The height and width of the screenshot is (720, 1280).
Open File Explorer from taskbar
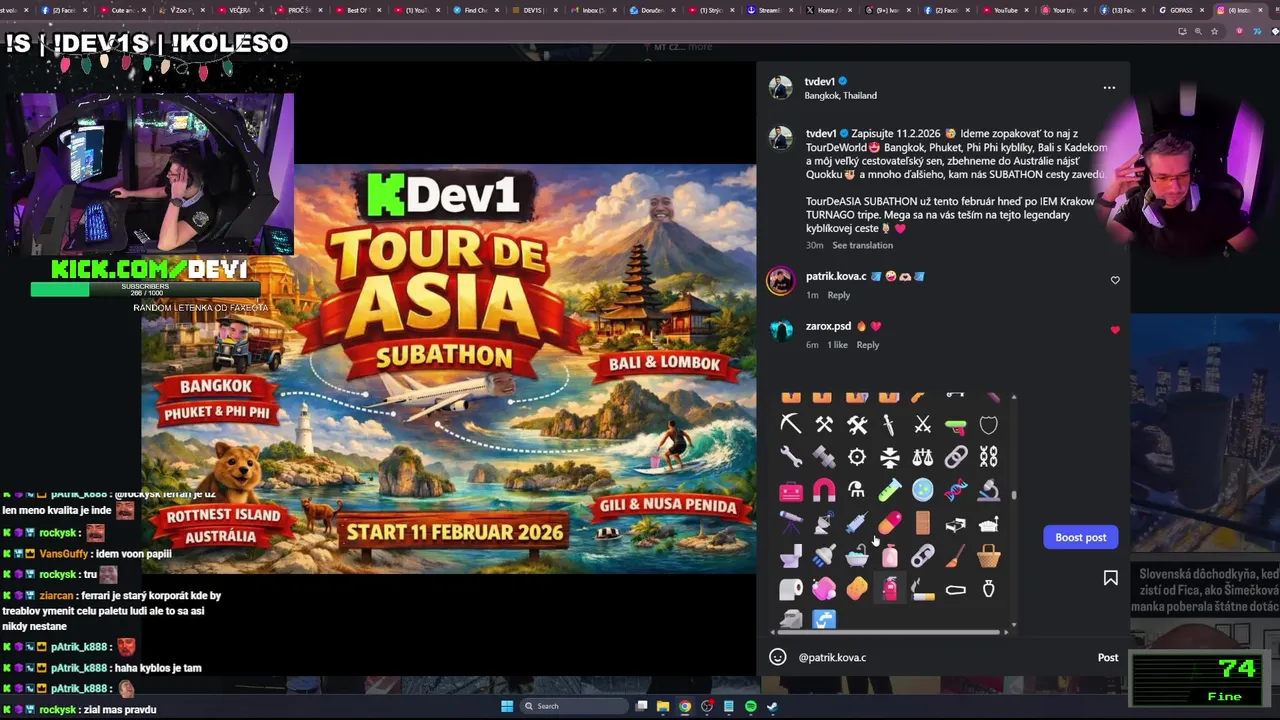tap(662, 706)
